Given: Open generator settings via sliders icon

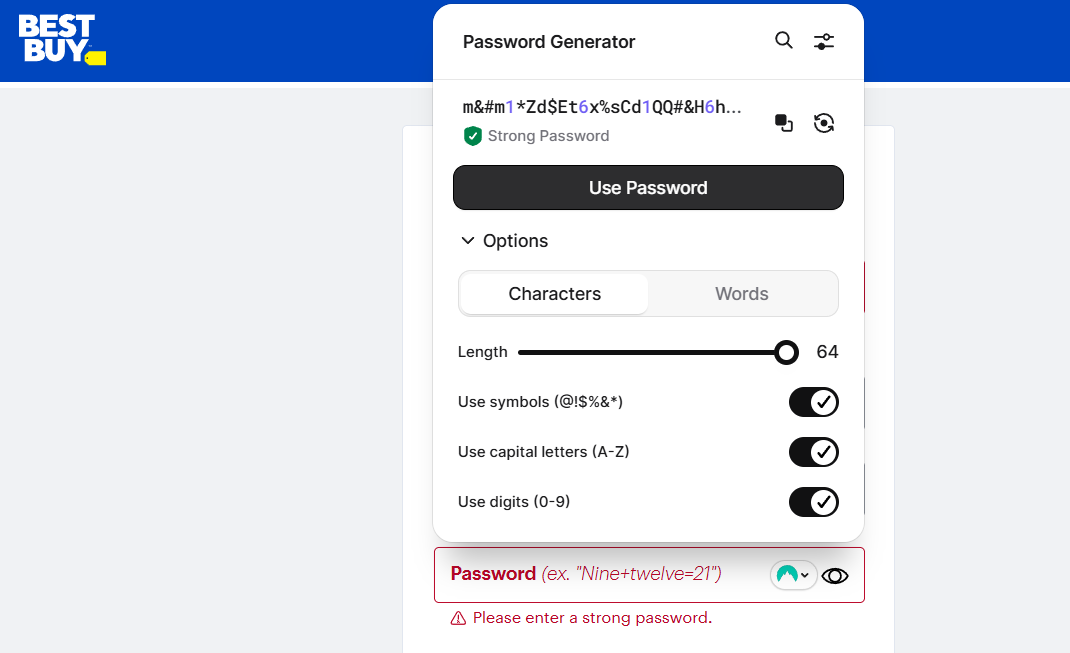Looking at the screenshot, I should coord(823,41).
